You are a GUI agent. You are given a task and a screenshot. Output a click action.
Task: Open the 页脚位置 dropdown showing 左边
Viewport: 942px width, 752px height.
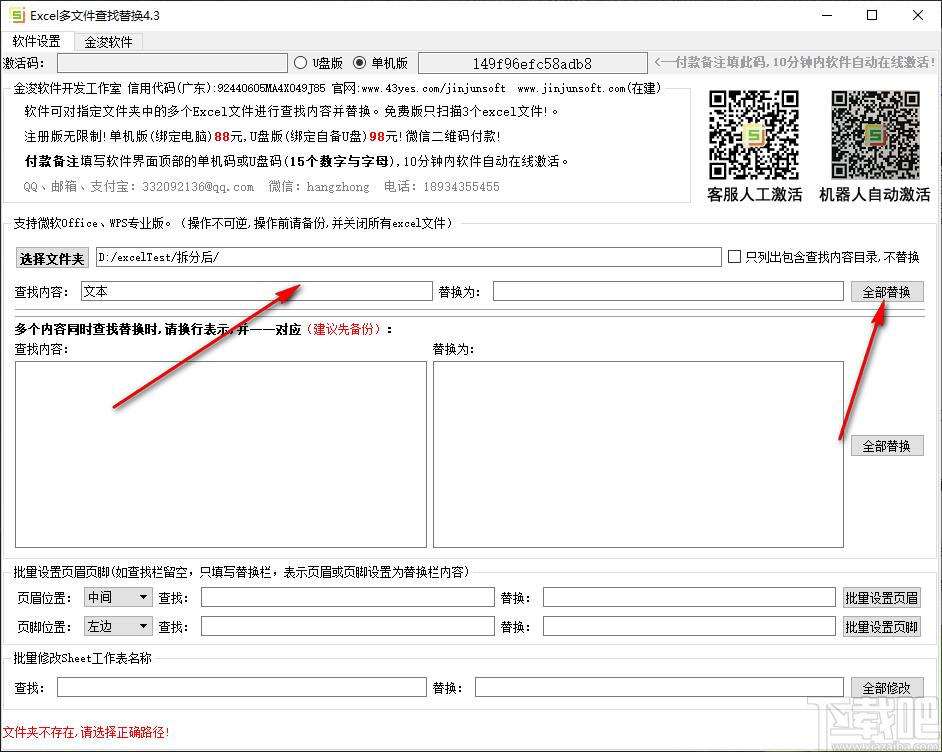[118, 626]
